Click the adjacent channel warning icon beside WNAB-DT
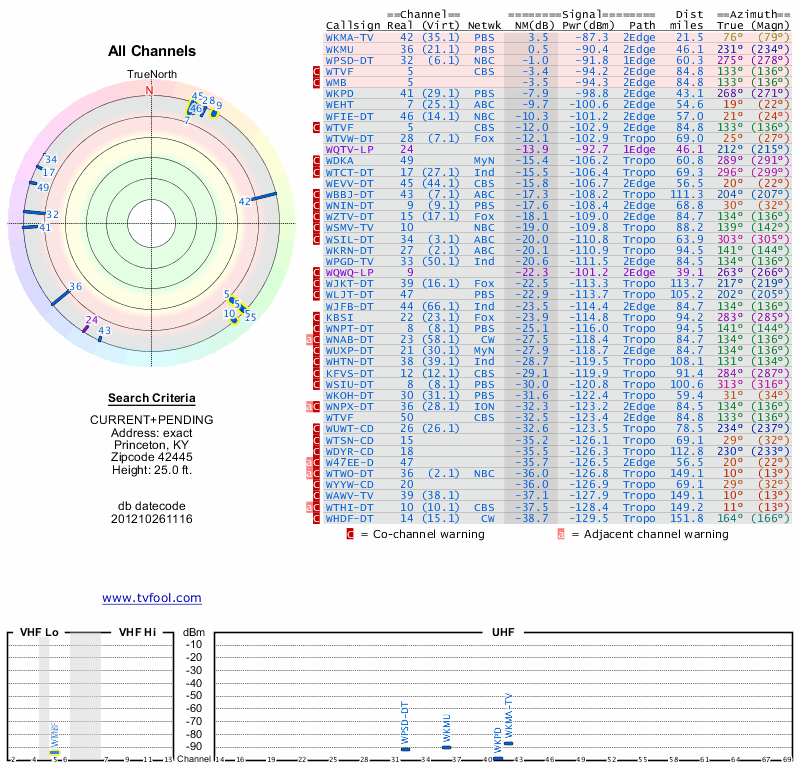 [x=309, y=340]
